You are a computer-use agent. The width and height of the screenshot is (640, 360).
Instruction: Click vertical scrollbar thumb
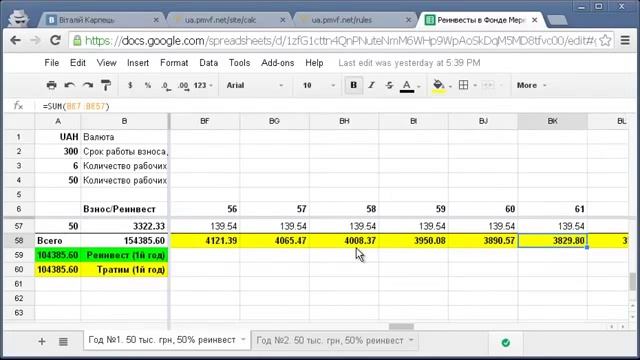[x=633, y=282]
